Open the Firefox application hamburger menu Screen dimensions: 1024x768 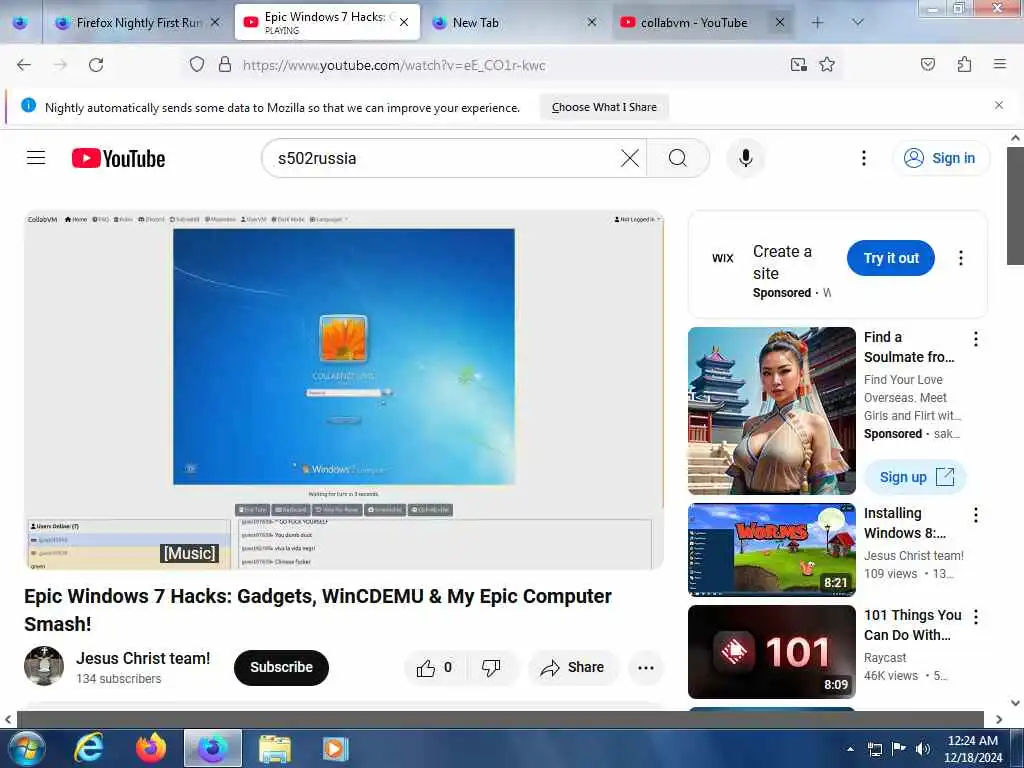coord(999,64)
